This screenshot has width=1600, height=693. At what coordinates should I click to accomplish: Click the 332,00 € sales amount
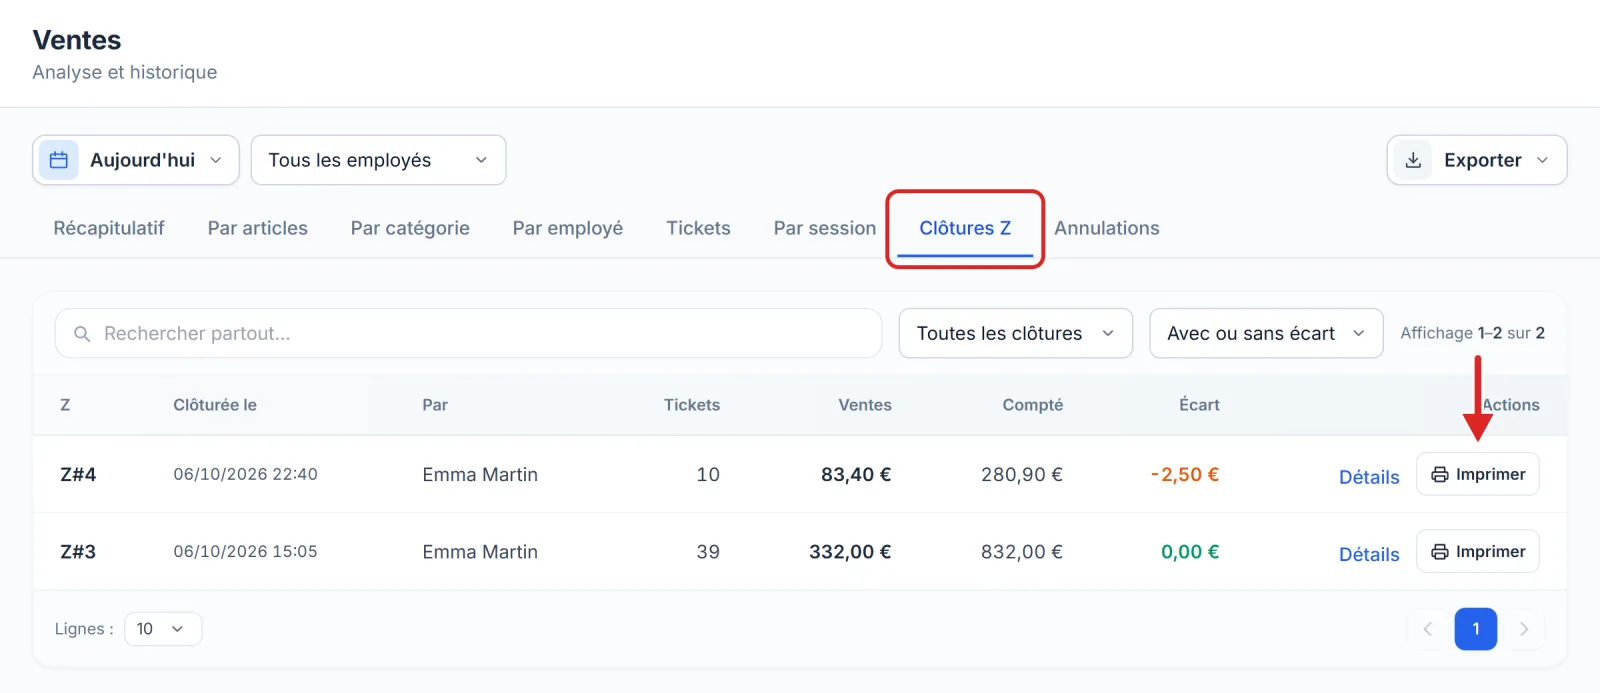pos(850,552)
